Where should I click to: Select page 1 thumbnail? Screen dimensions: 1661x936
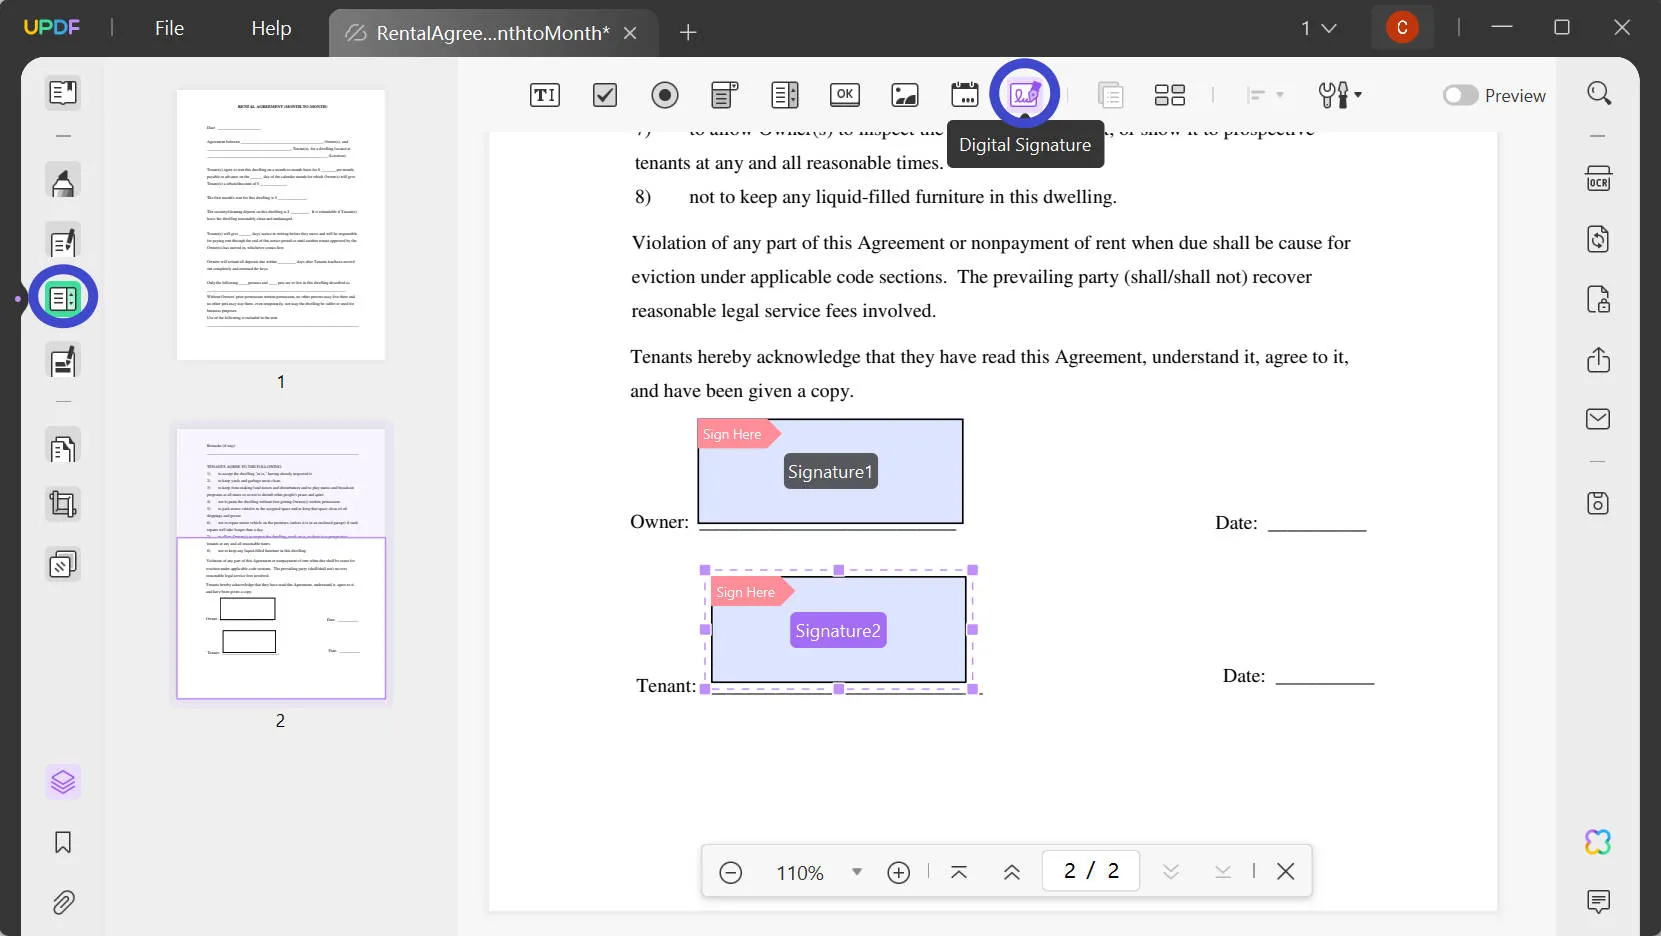click(x=281, y=225)
